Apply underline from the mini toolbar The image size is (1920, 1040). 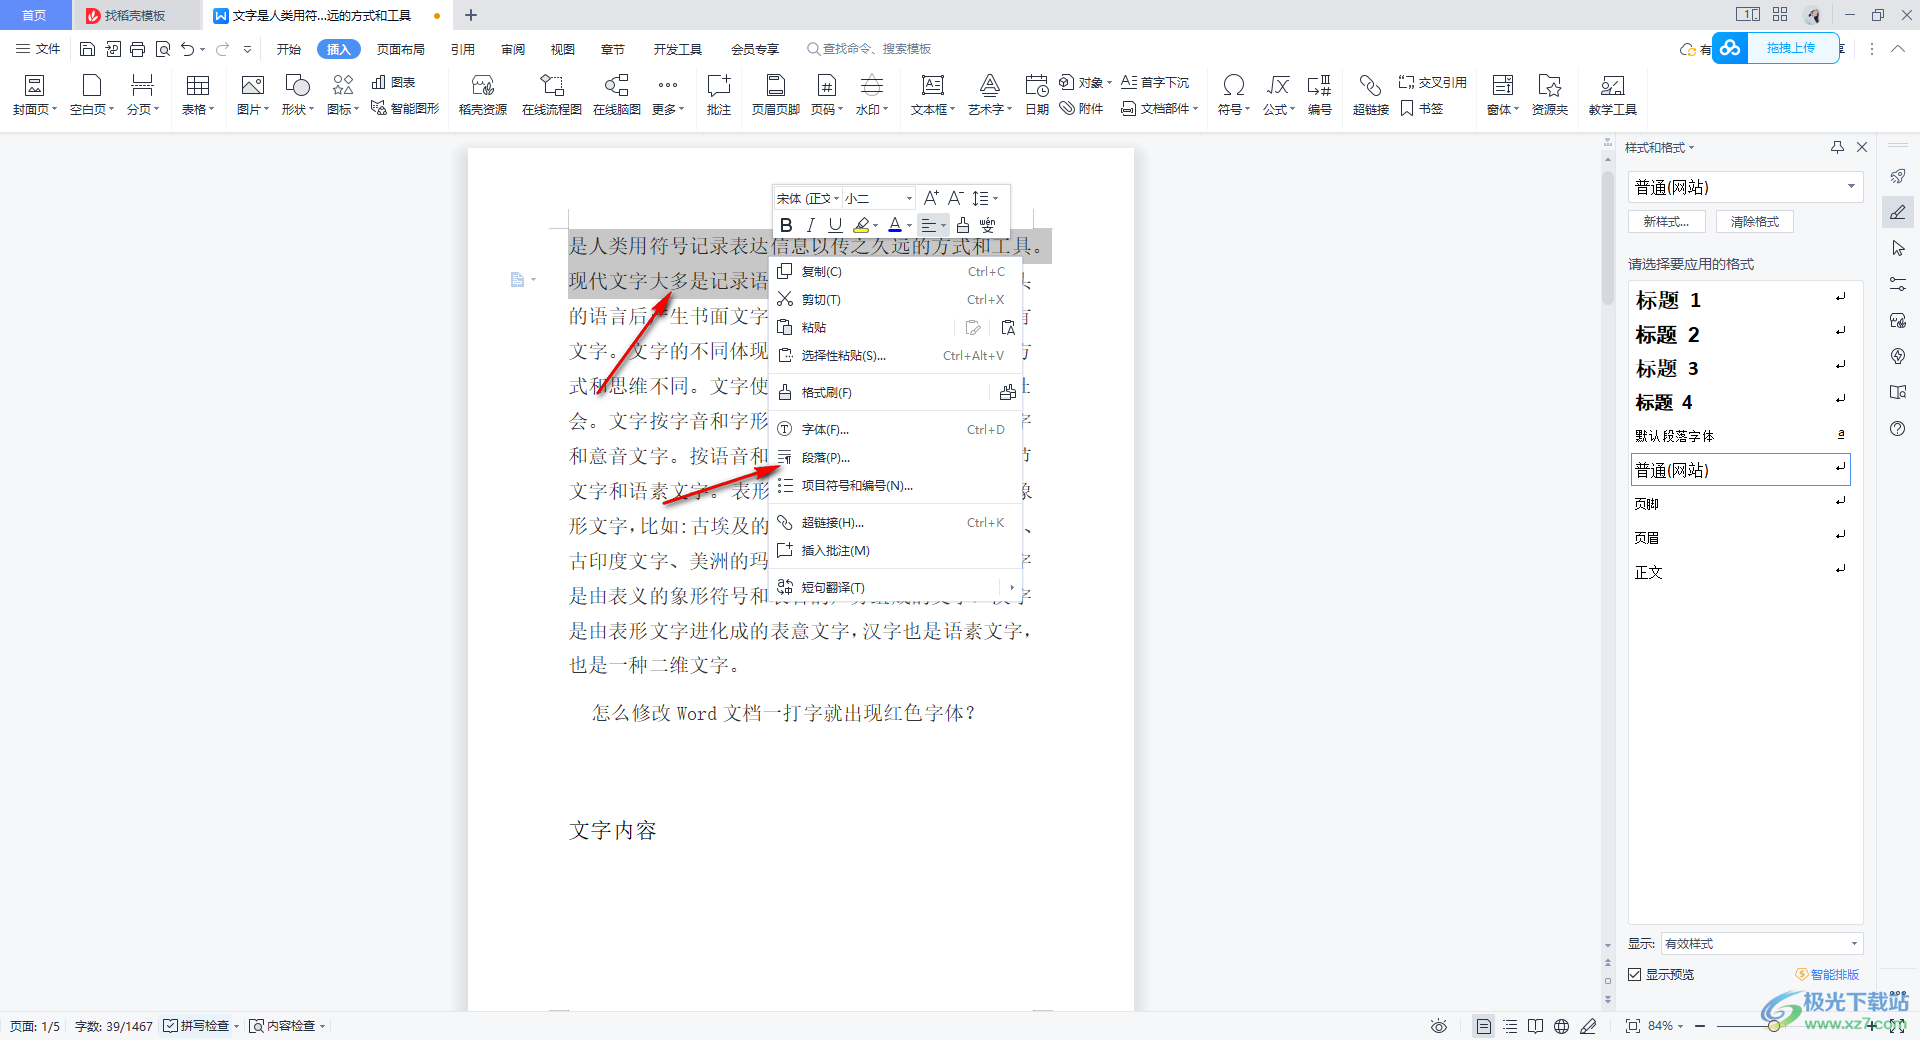[835, 225]
